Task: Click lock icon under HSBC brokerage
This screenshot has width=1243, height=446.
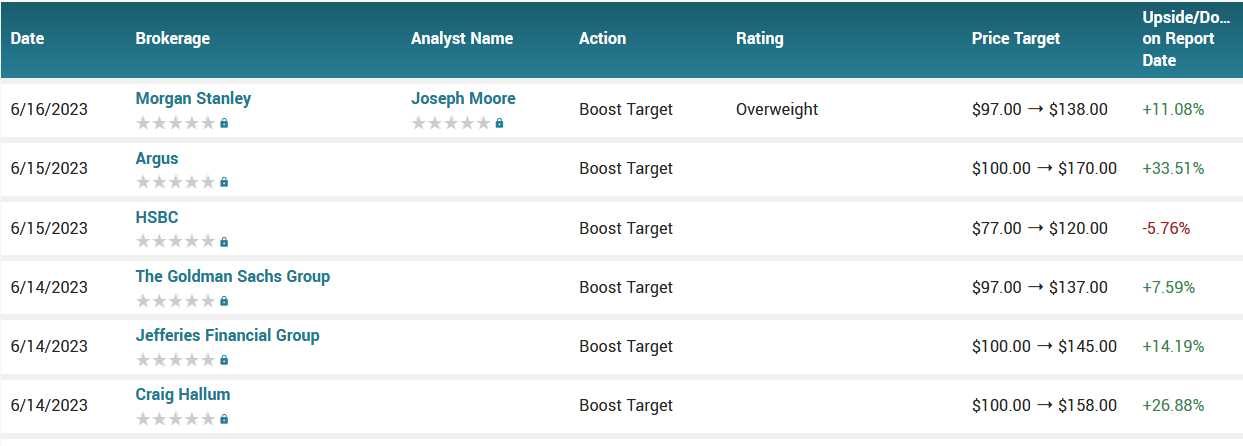Action: 224,242
